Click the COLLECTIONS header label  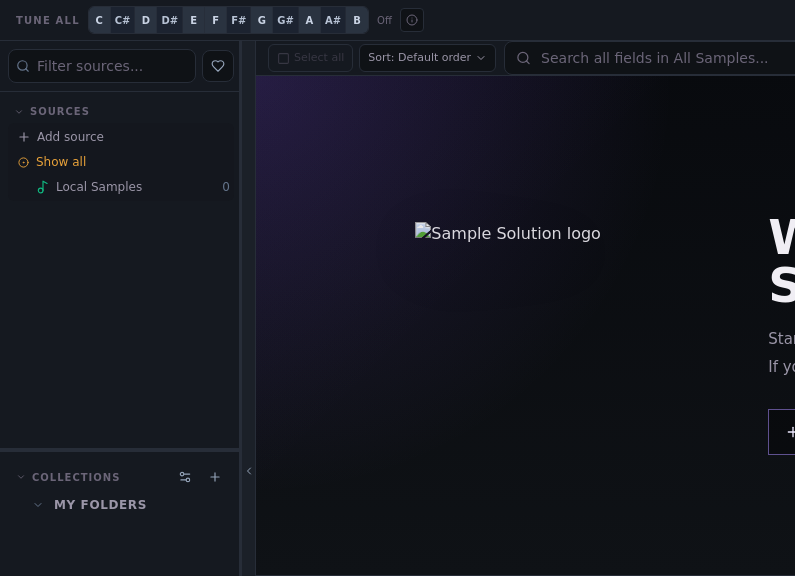pos(76,477)
